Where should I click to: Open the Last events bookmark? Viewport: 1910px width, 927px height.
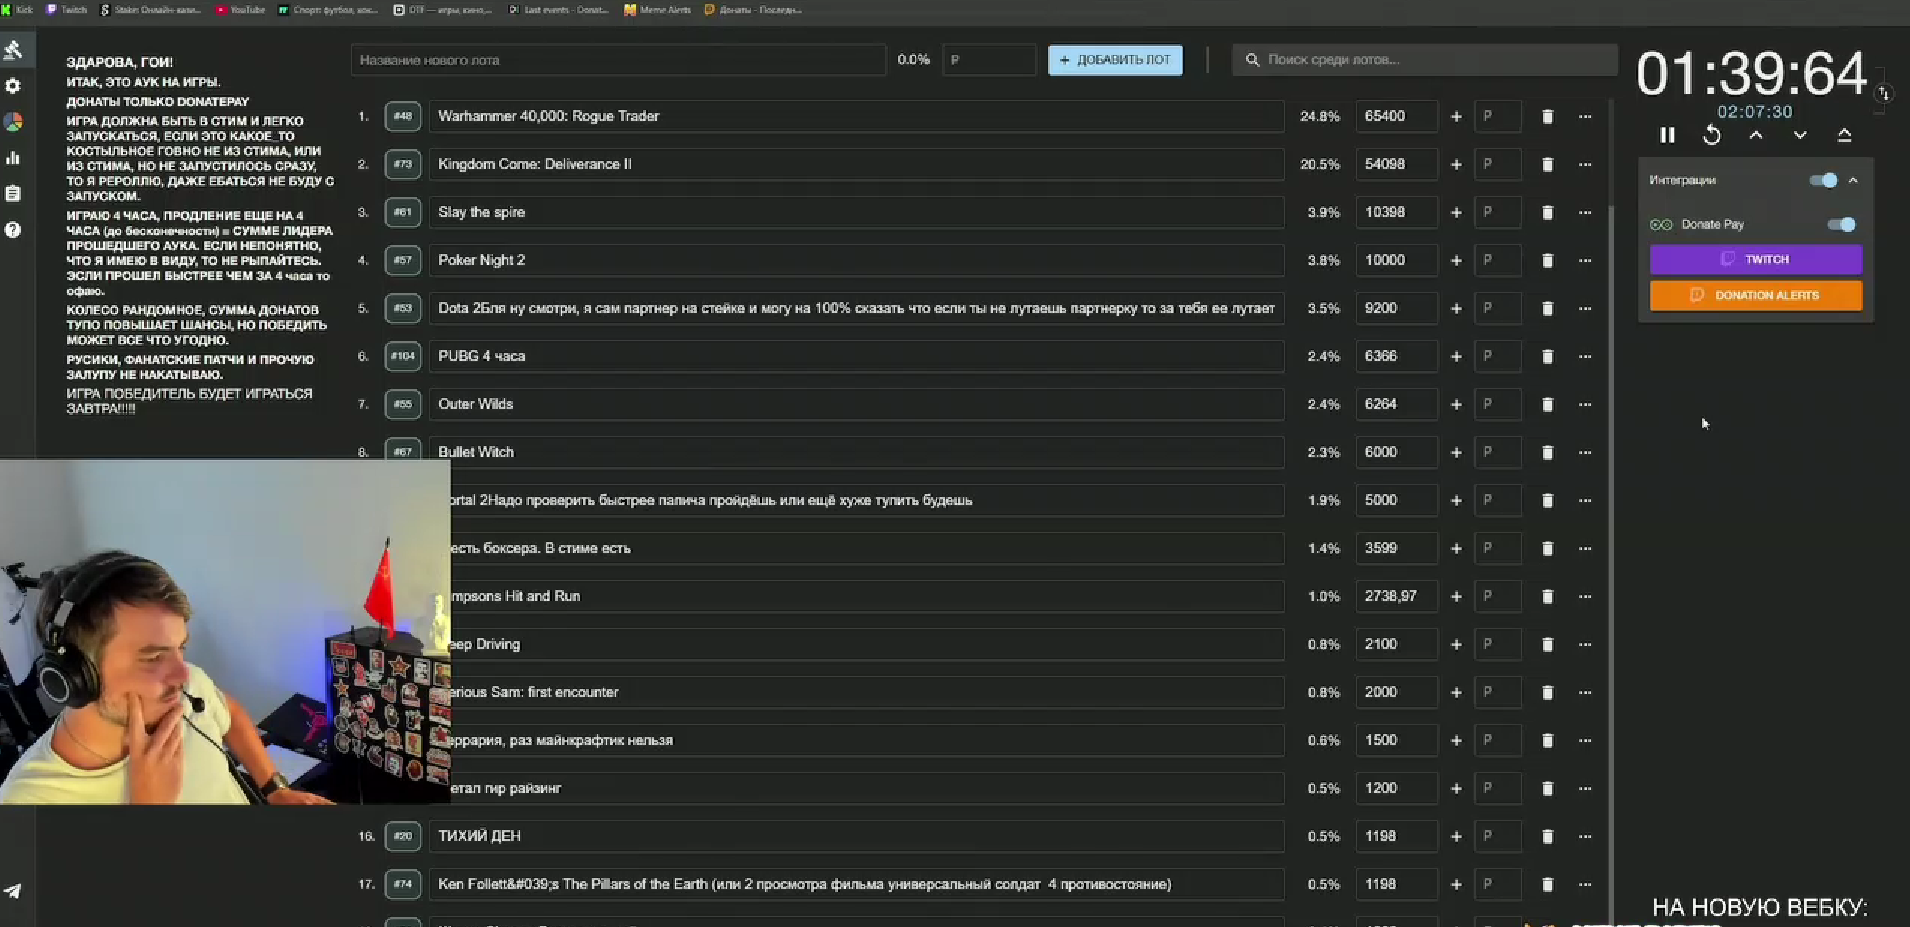pos(559,9)
